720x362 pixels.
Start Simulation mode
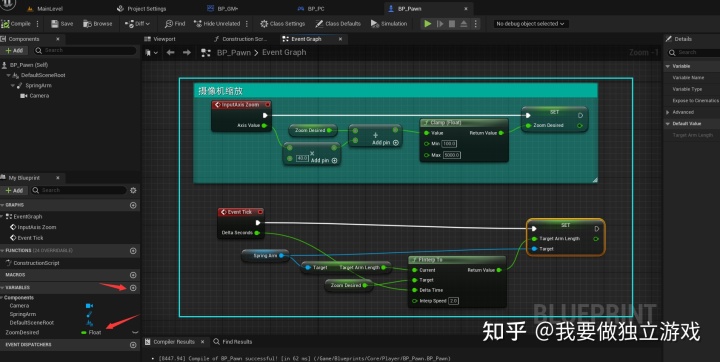click(x=388, y=23)
